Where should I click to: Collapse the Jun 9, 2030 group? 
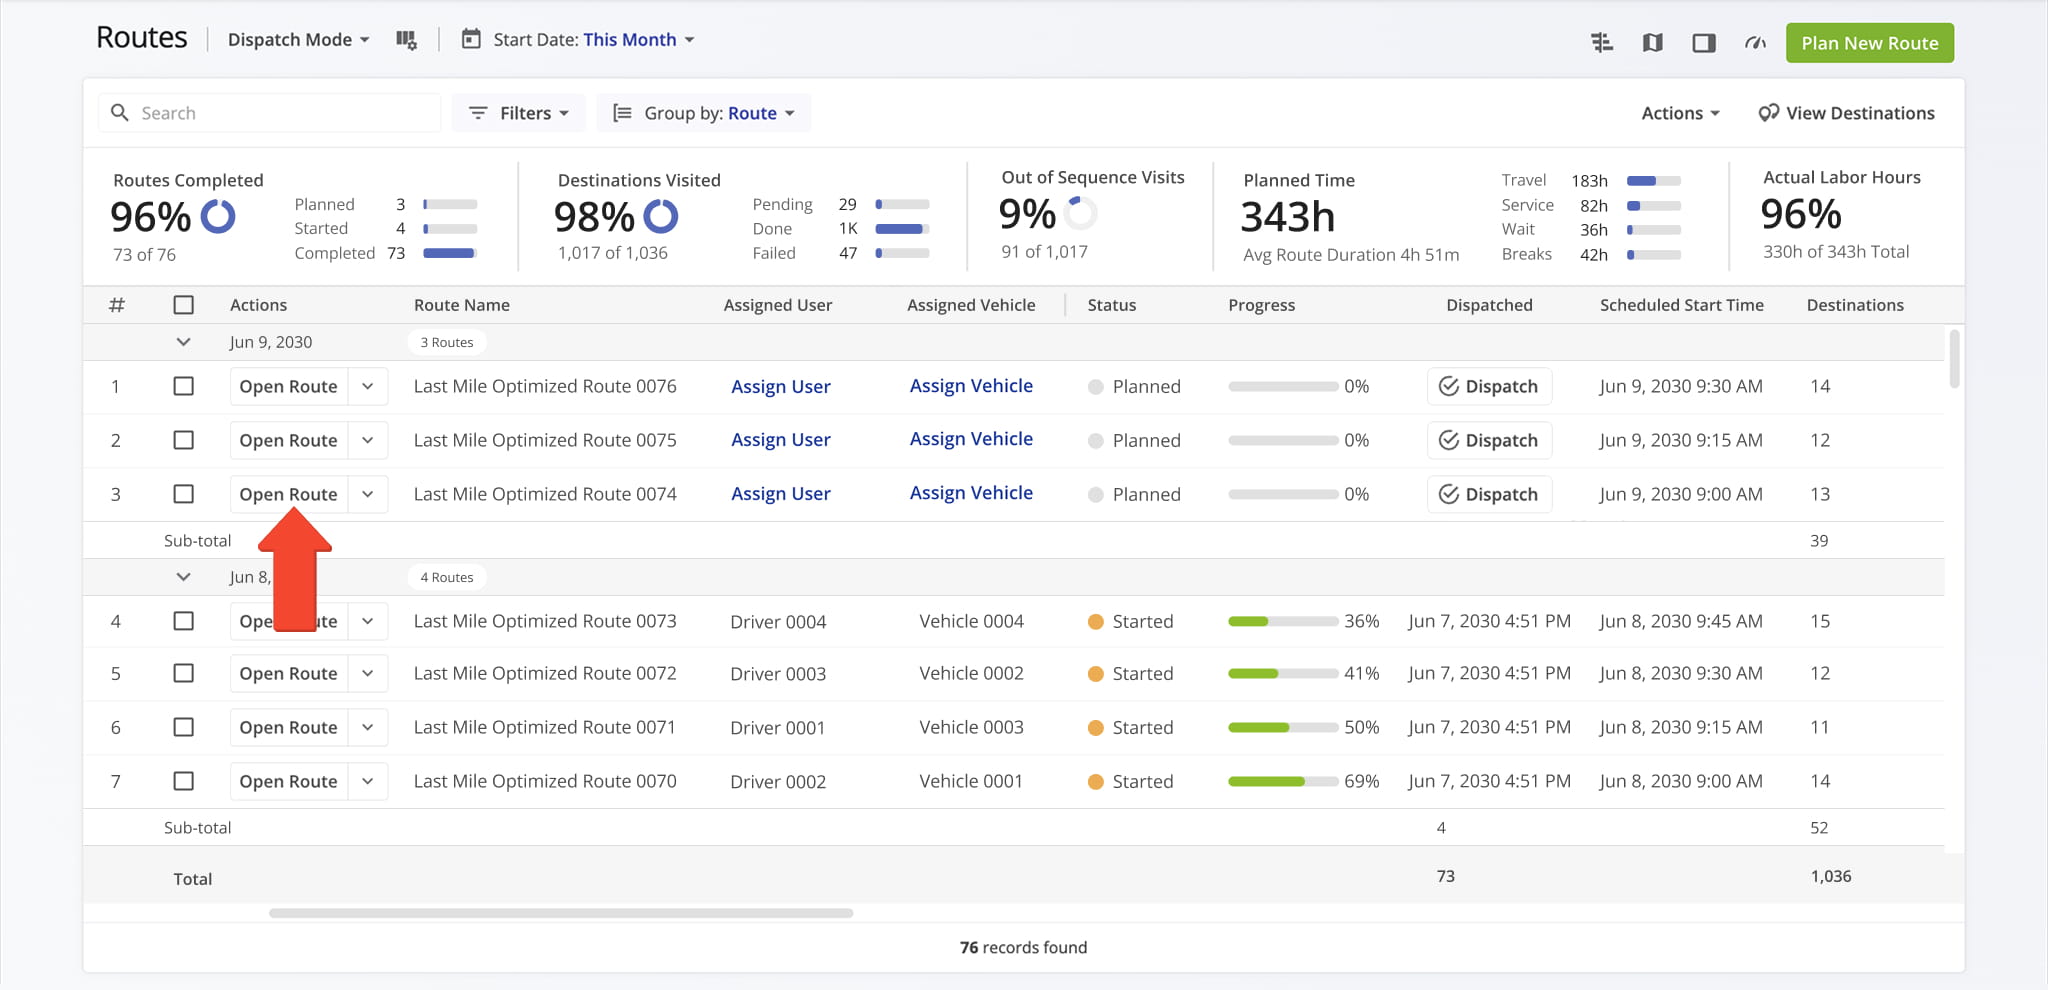point(183,342)
